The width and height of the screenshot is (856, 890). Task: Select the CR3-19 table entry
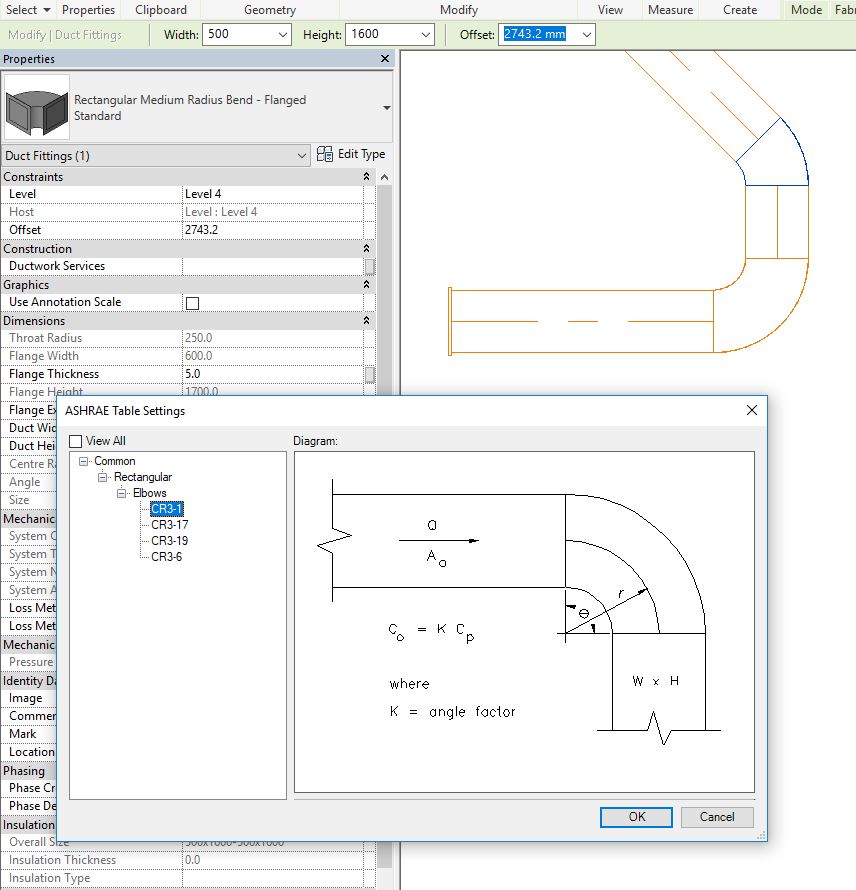click(x=170, y=540)
